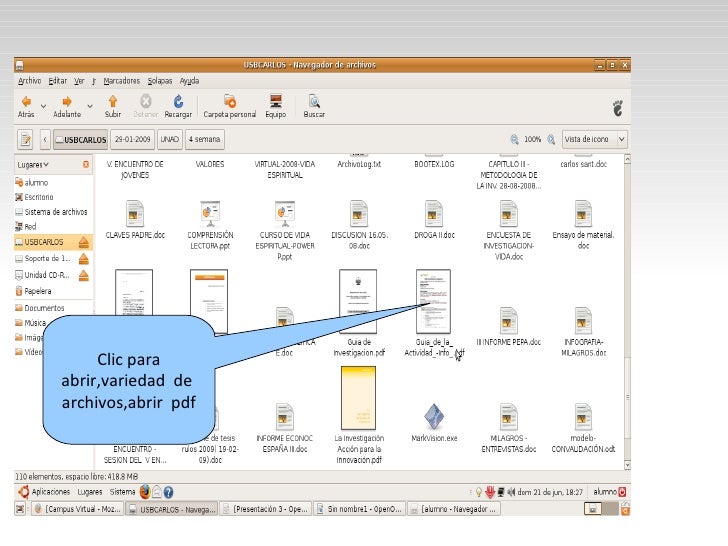Screen dimensions: 728x546
Task: Switch to Presentación 3 taskbar window
Action: click(265, 509)
